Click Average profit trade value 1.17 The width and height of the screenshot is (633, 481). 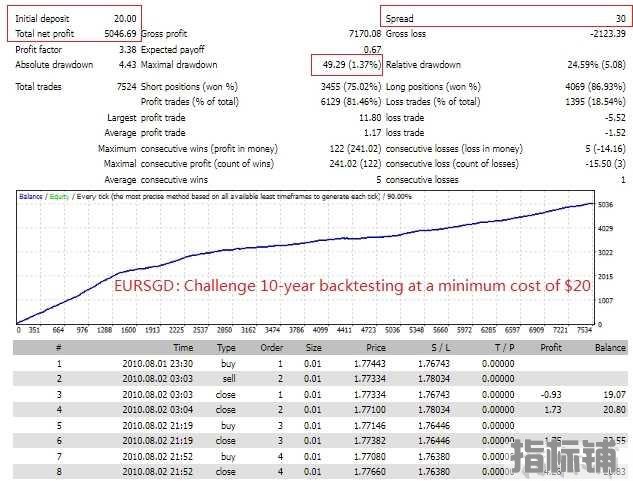372,133
